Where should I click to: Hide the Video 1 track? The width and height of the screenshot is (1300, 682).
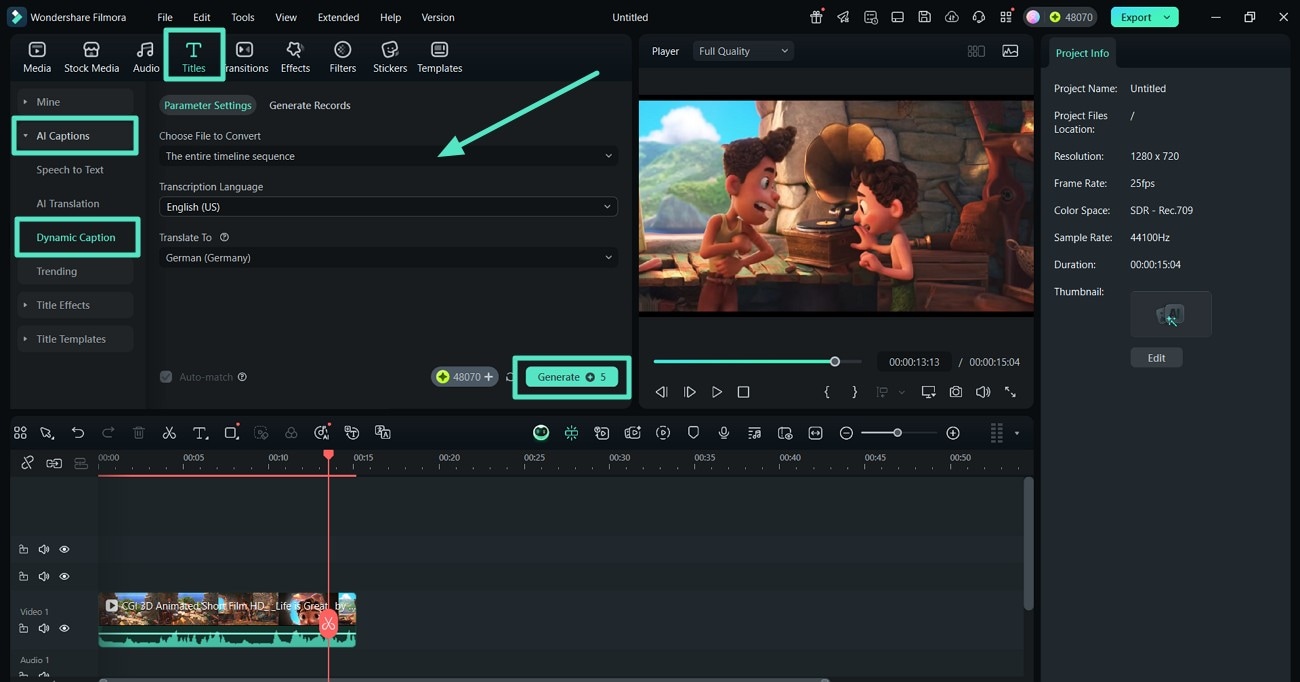64,628
